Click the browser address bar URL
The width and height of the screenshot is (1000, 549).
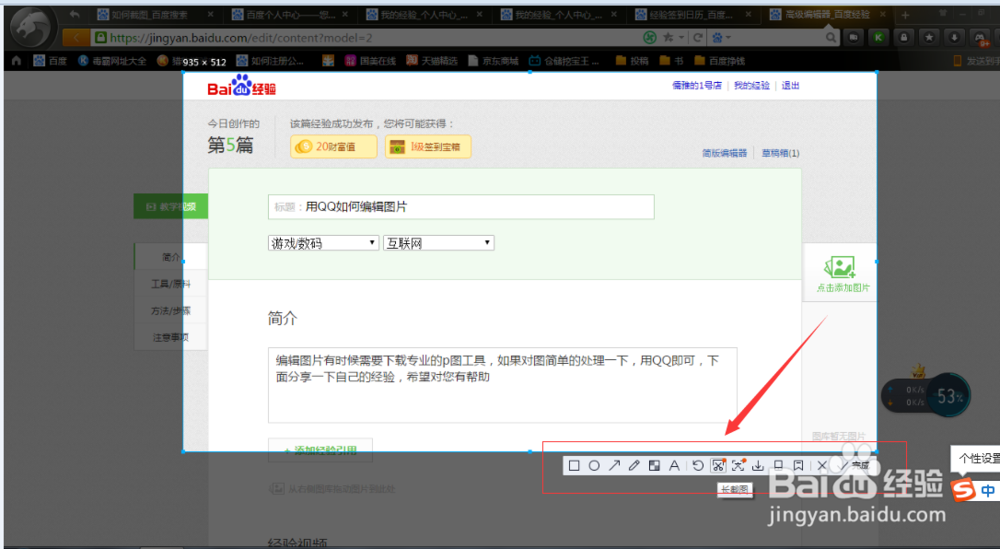click(241, 38)
